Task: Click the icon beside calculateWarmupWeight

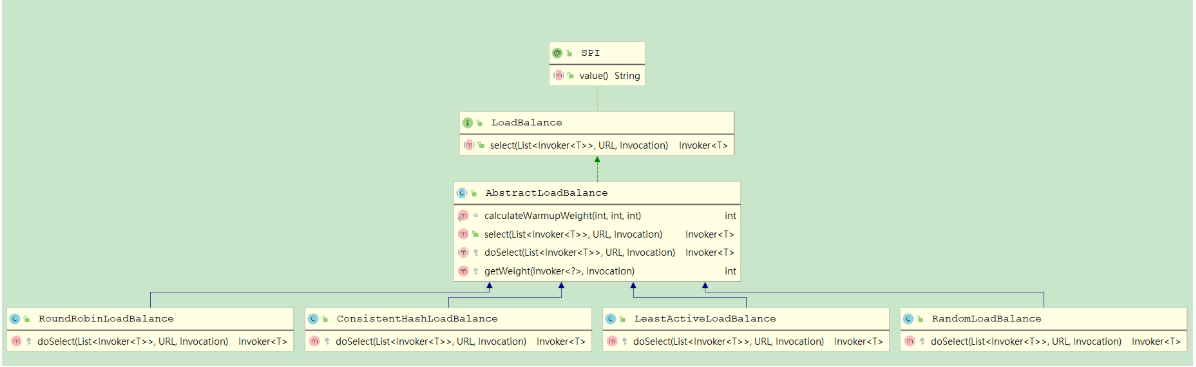Action: pos(462,216)
